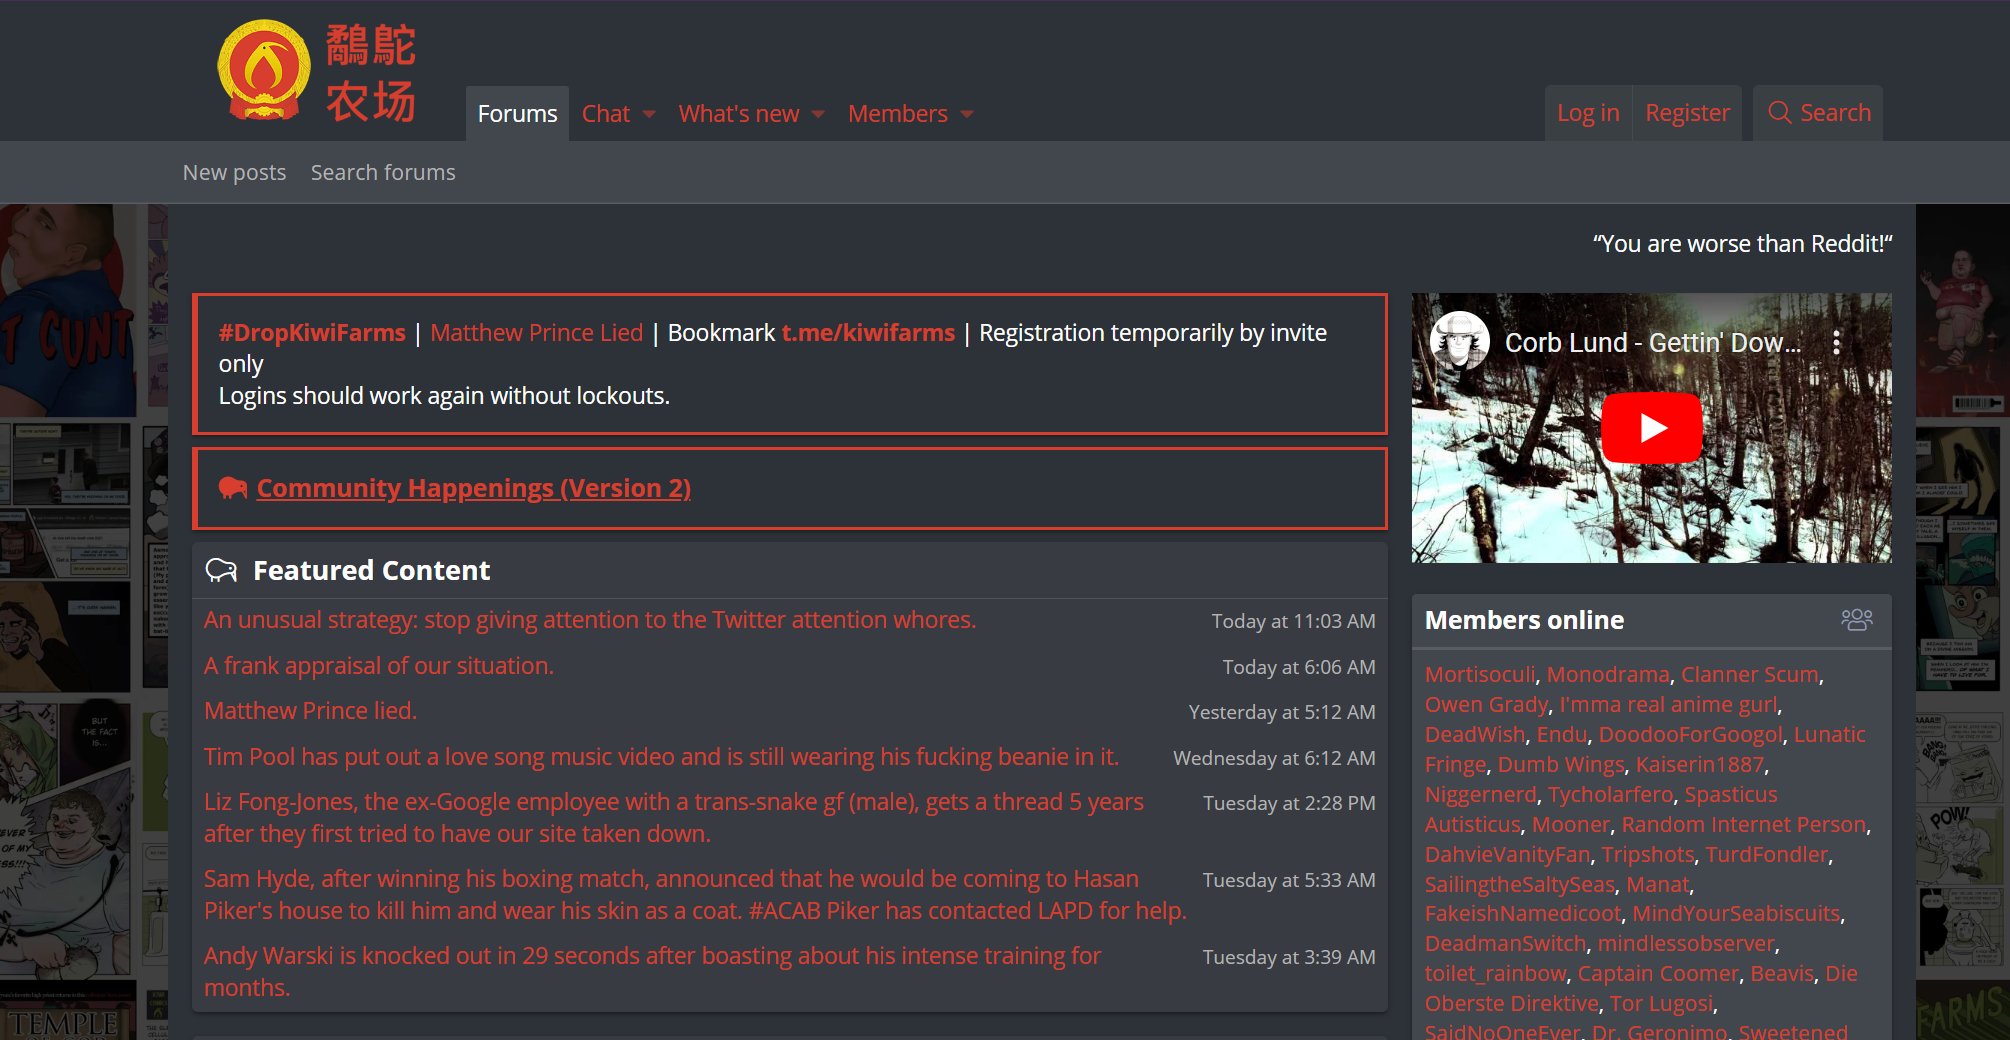Play the Corb Lund YouTube video
Image resolution: width=2010 pixels, height=1040 pixels.
tap(1651, 428)
